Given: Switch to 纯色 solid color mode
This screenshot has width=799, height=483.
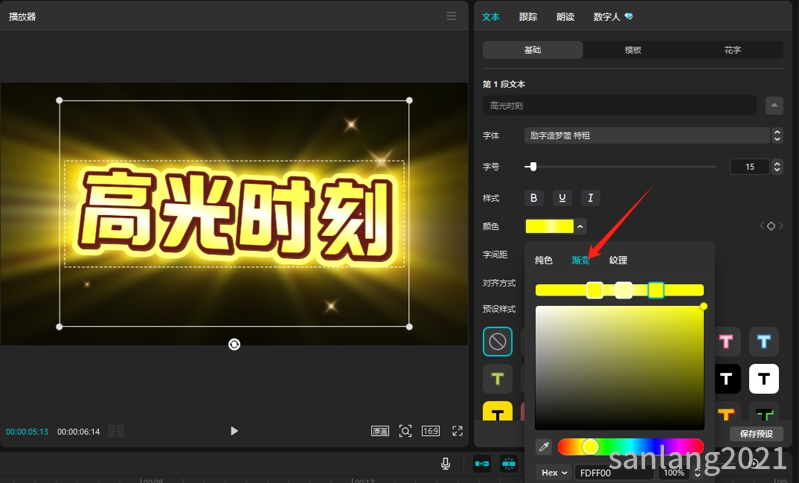Looking at the screenshot, I should (543, 260).
